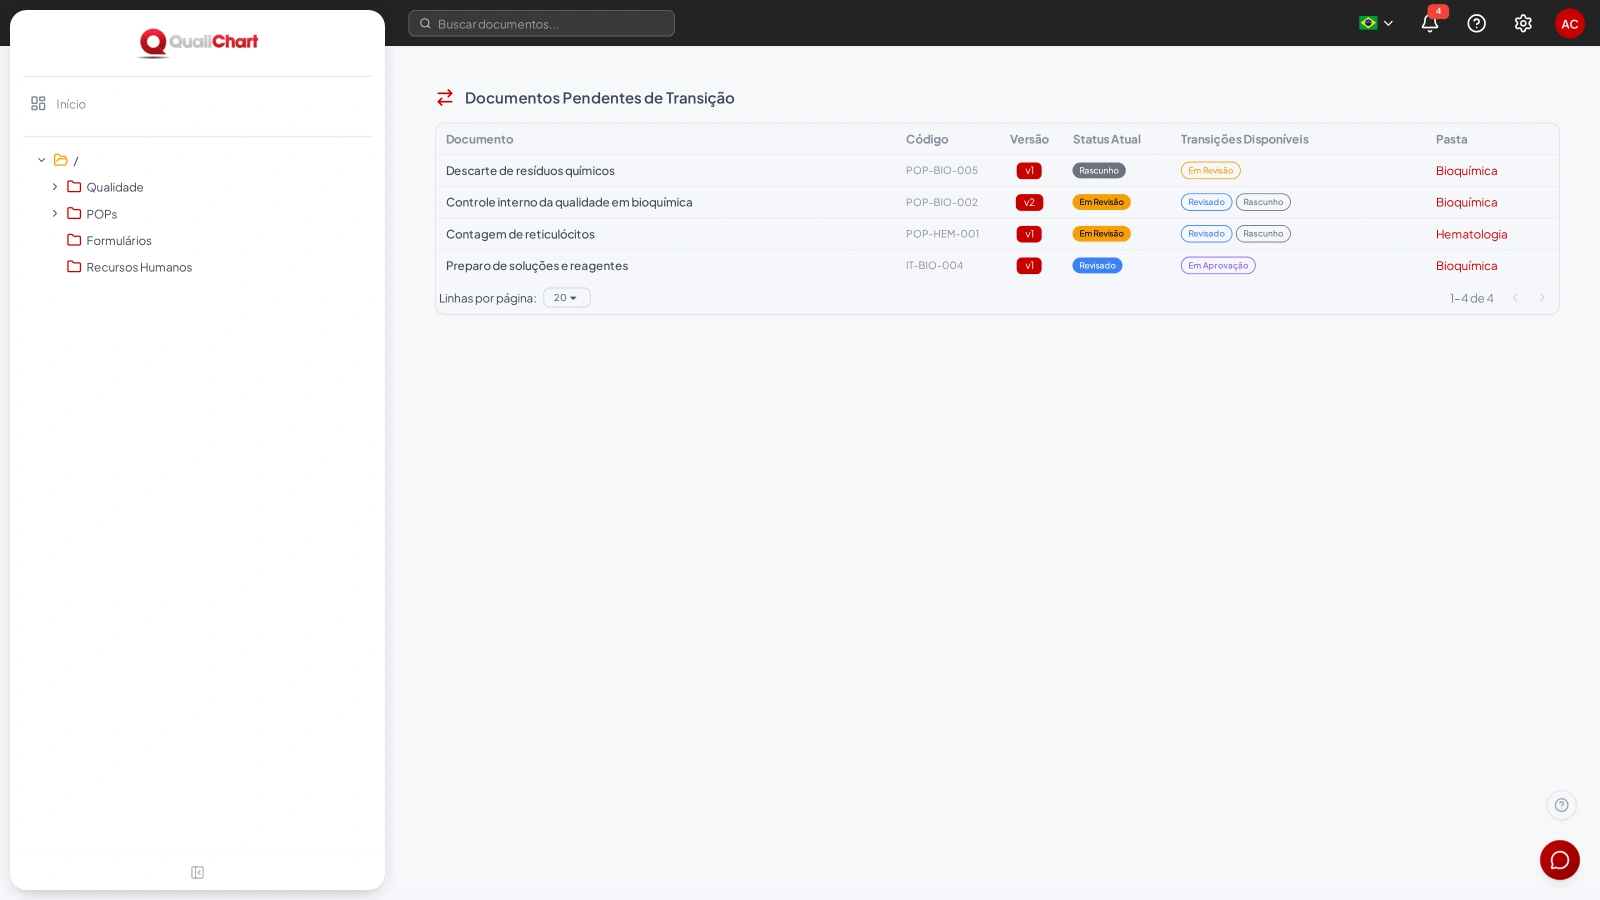The image size is (1600, 900).
Task: Open the Hematologia folder link
Action: point(1471,234)
